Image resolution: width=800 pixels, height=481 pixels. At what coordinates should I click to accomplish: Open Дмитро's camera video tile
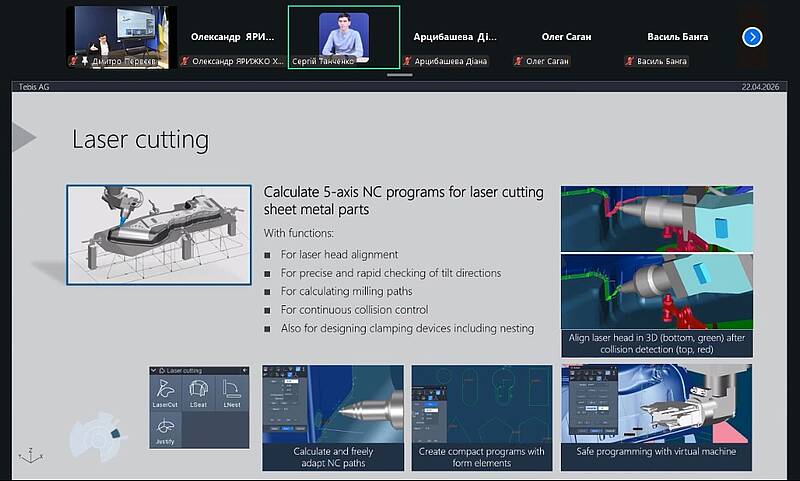(x=121, y=37)
